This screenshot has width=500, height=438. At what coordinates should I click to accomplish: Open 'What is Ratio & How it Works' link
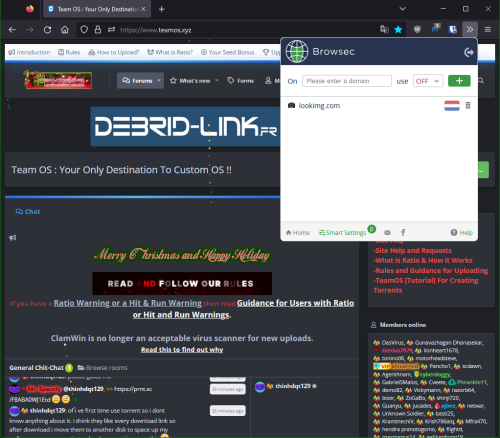click(423, 261)
